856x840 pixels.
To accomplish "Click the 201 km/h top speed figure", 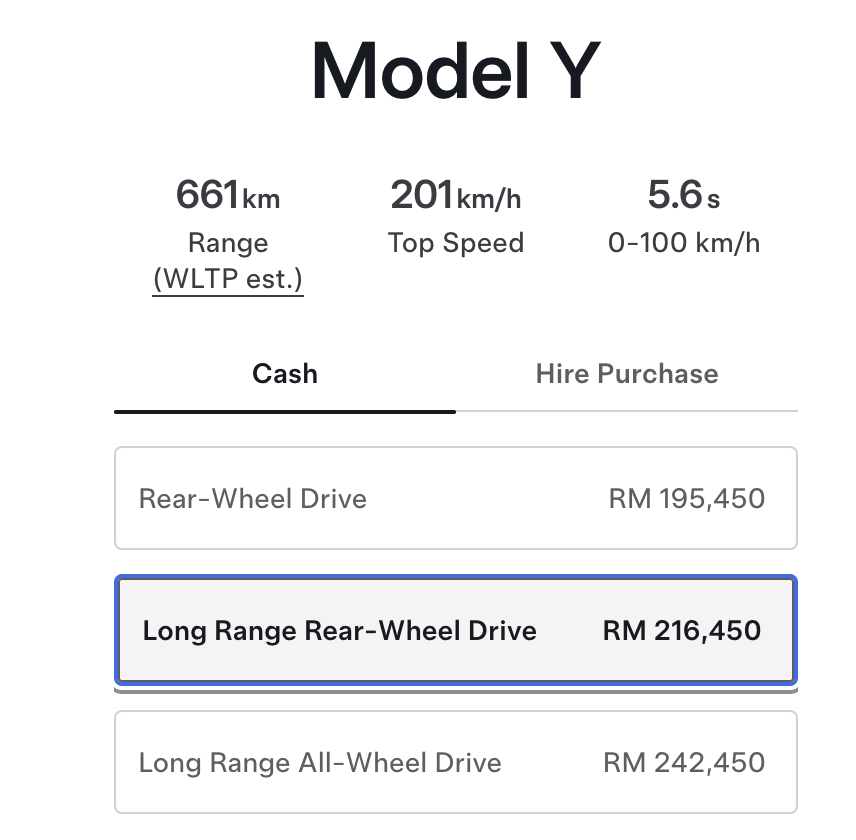I will [x=456, y=195].
